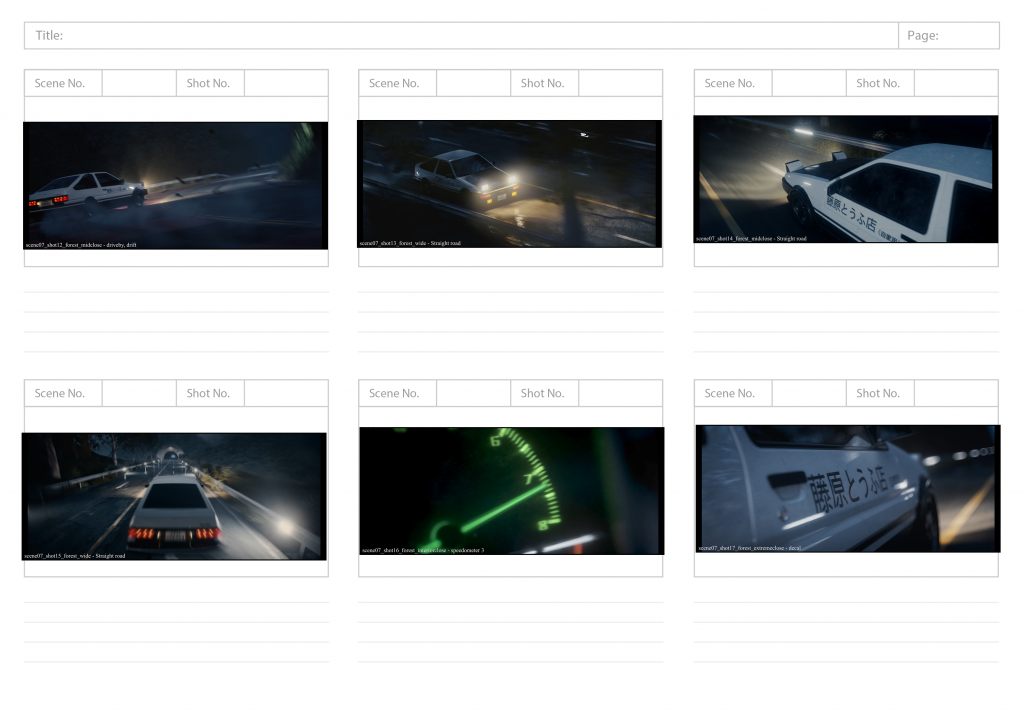Click the Title field at the top
This screenshot has width=1024, height=724.
(461, 35)
